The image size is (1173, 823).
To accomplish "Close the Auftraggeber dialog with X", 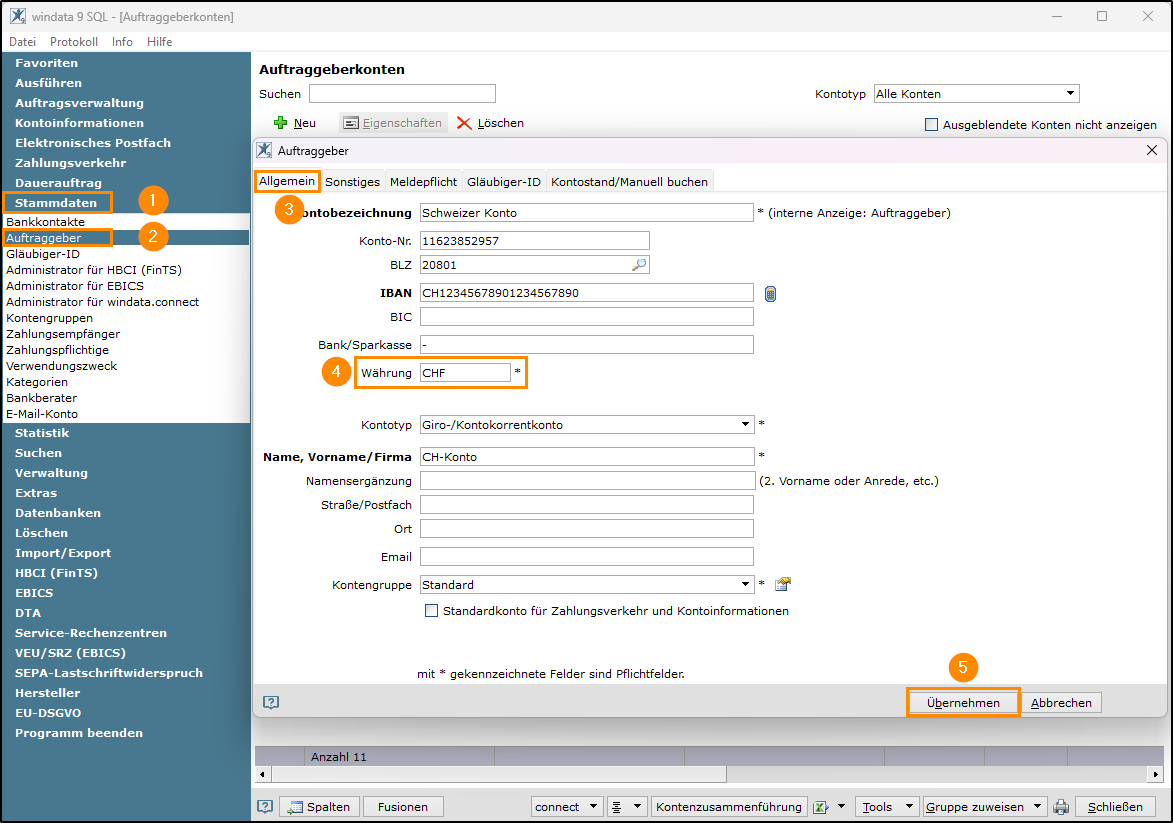I will click(x=1152, y=150).
